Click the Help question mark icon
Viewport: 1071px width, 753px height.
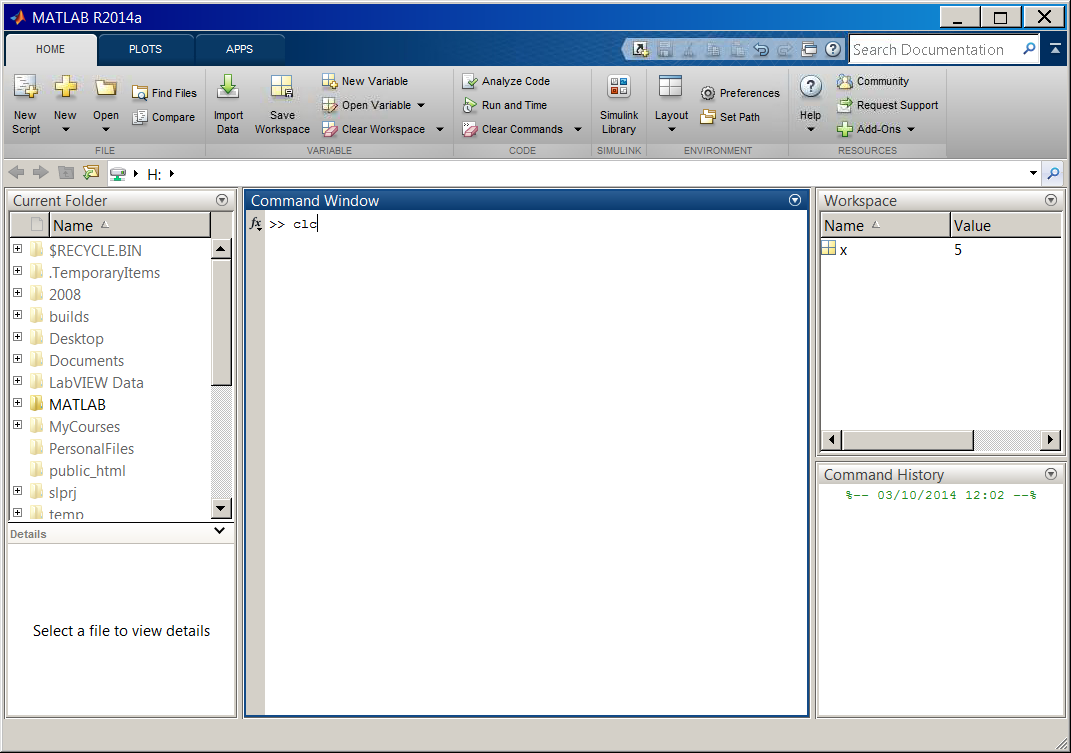pos(810,87)
